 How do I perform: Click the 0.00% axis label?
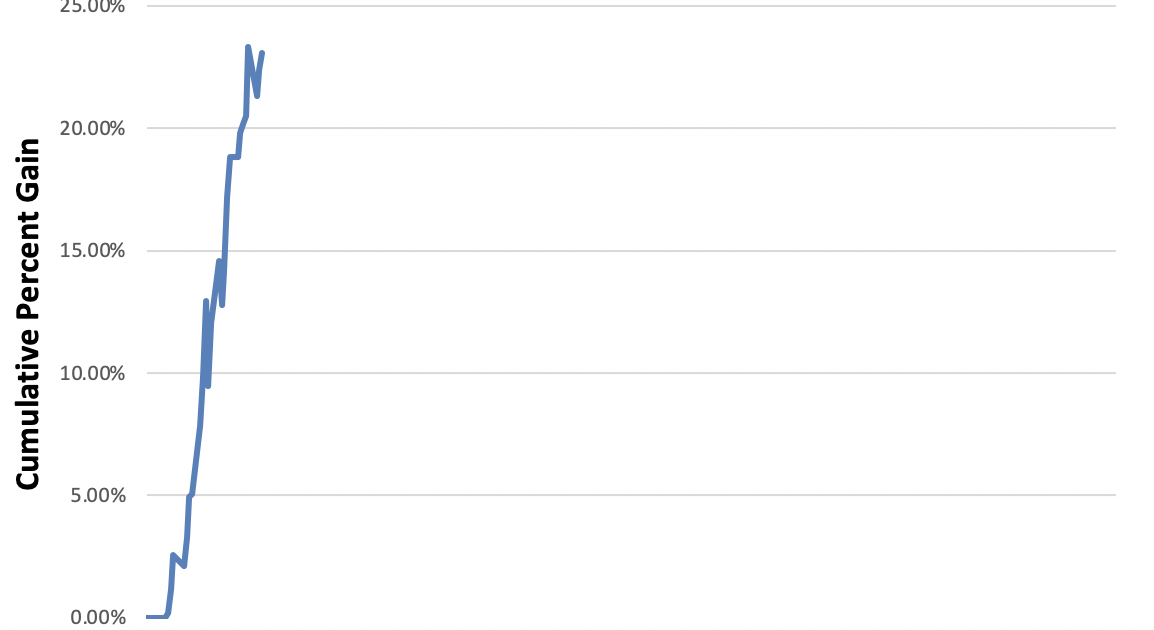click(x=98, y=617)
